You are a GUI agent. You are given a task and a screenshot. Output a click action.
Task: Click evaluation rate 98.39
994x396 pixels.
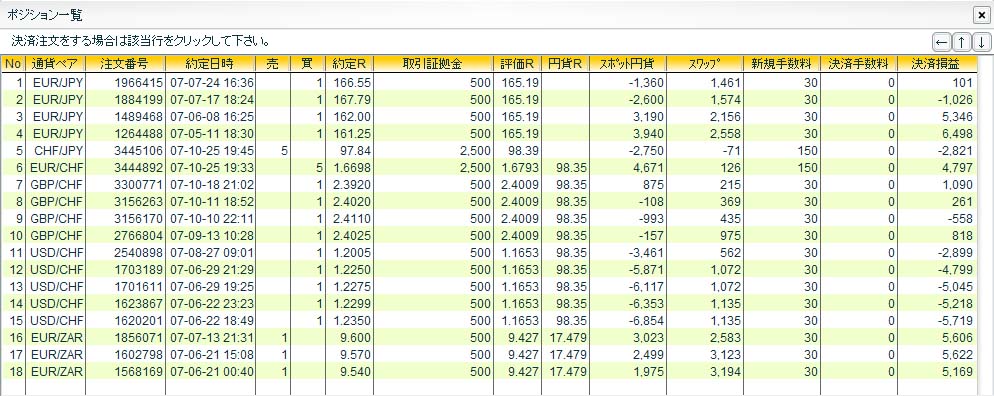tap(523, 151)
